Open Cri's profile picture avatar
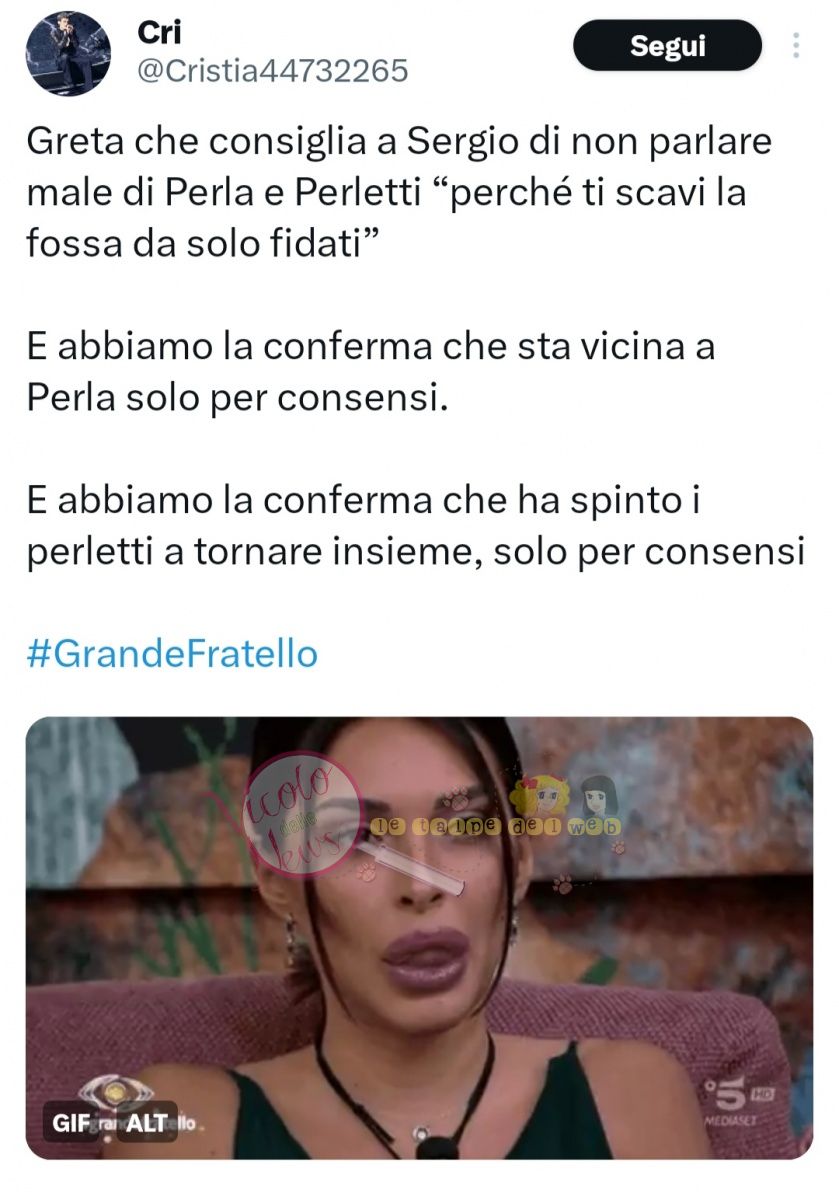839x1200 pixels. coord(68,54)
